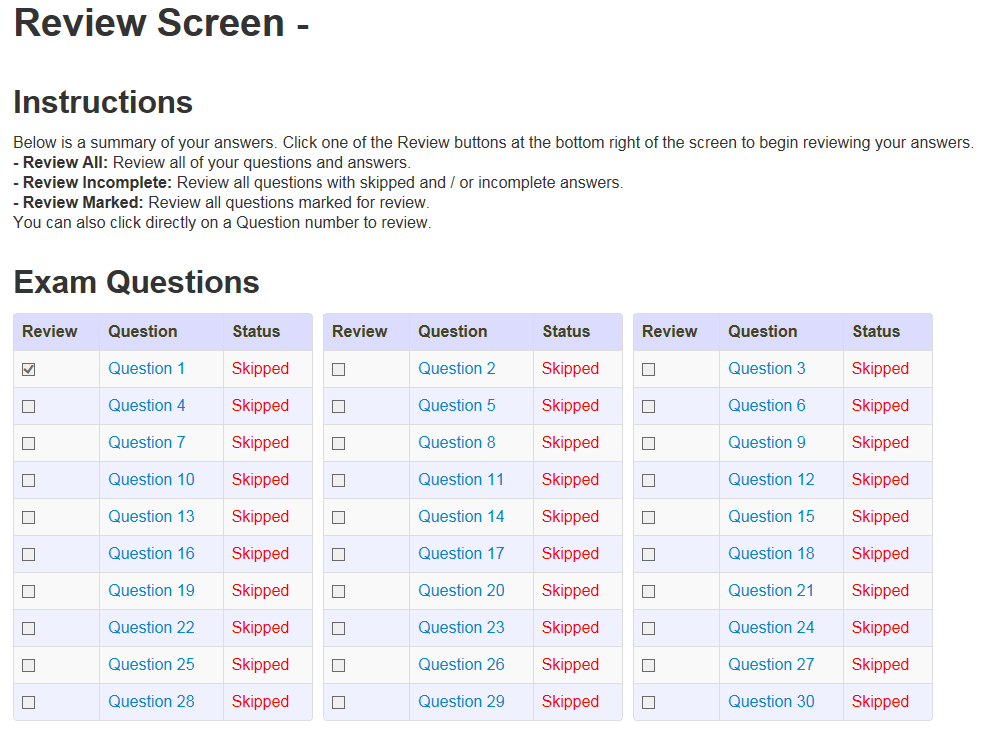Tick the review checkbox for Question 11

click(338, 481)
